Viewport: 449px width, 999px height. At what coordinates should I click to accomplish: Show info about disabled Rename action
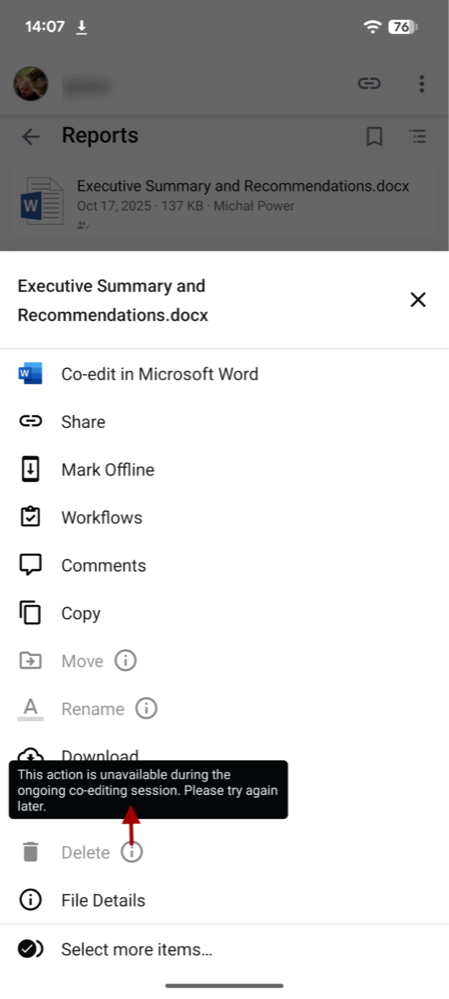pos(146,708)
